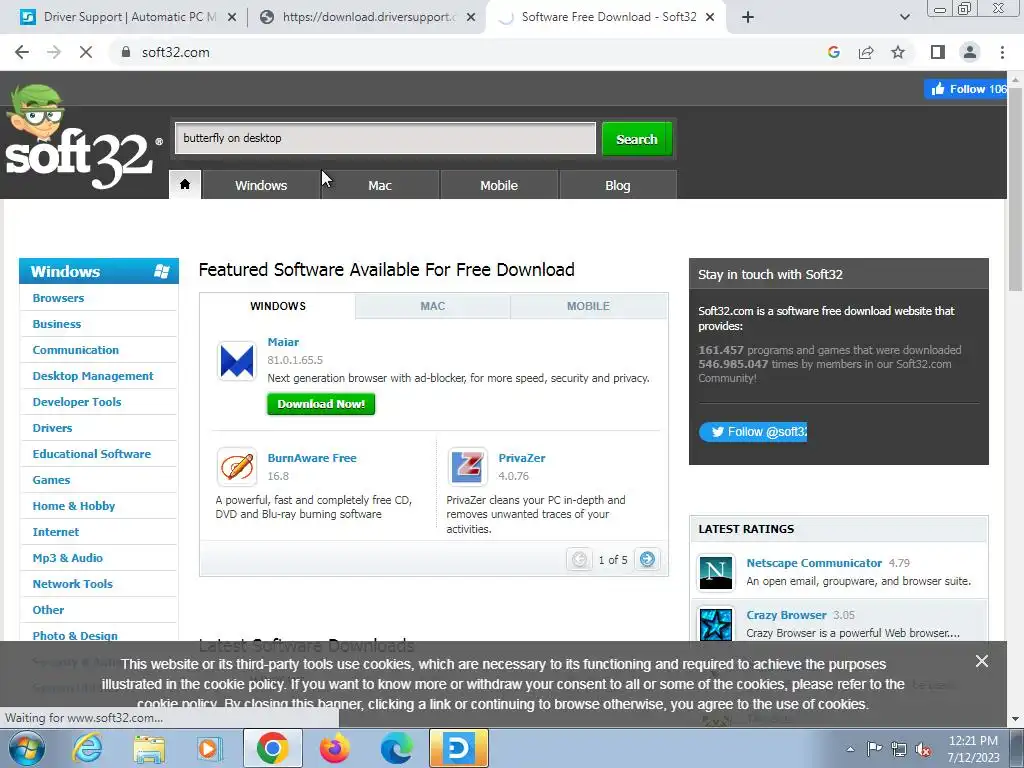Open the Internet category link
The width and height of the screenshot is (1024, 768).
pos(56,532)
